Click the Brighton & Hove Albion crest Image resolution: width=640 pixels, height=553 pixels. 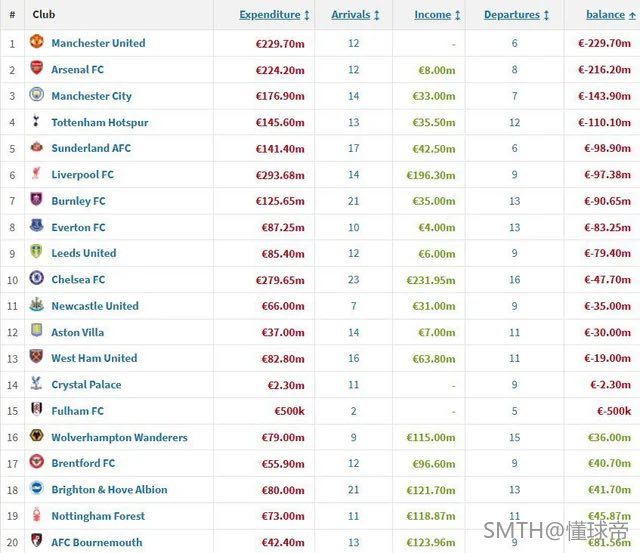coord(36,488)
